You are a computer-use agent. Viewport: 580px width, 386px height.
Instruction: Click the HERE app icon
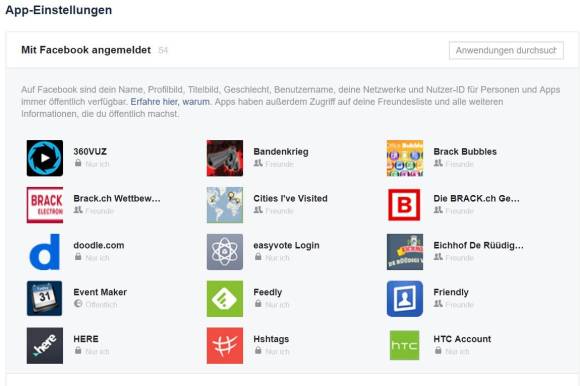pos(45,346)
